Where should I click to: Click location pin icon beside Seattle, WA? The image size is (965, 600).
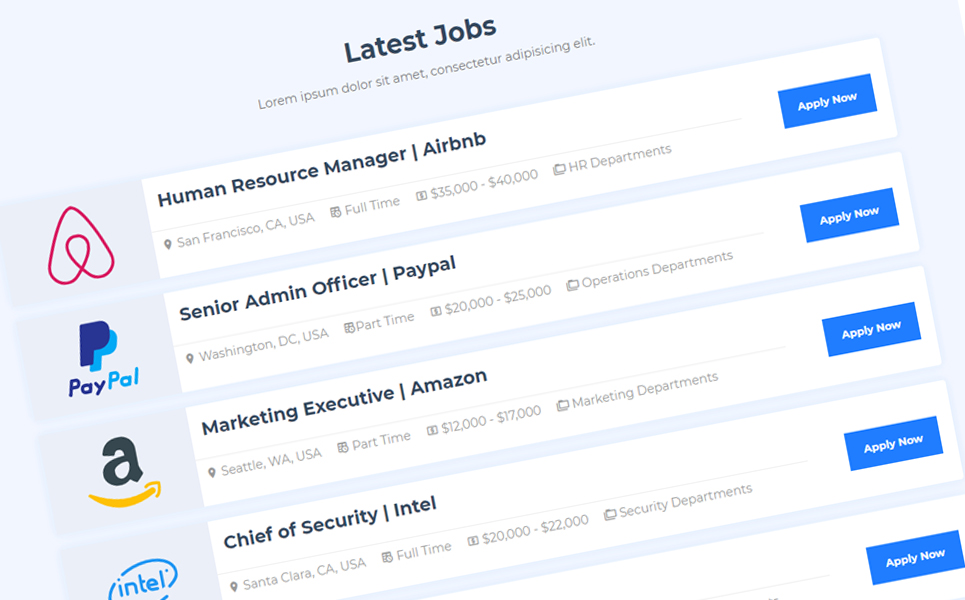(212, 472)
